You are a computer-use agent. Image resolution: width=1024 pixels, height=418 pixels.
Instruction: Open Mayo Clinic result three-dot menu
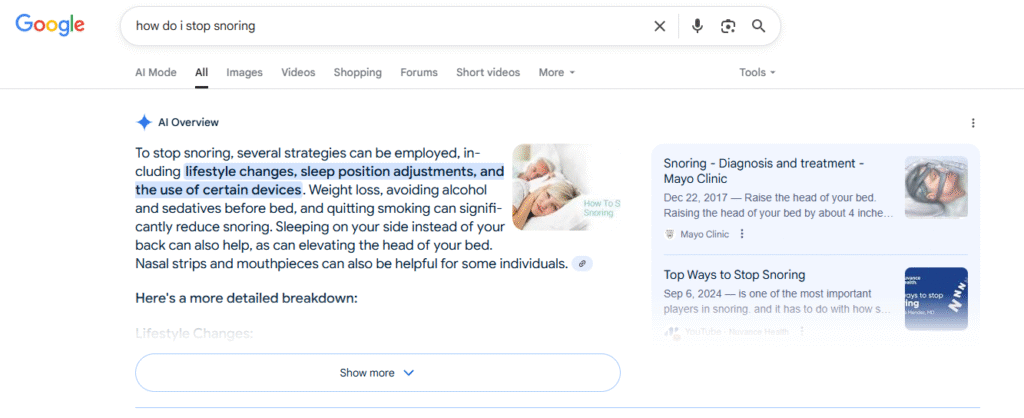[x=742, y=234]
